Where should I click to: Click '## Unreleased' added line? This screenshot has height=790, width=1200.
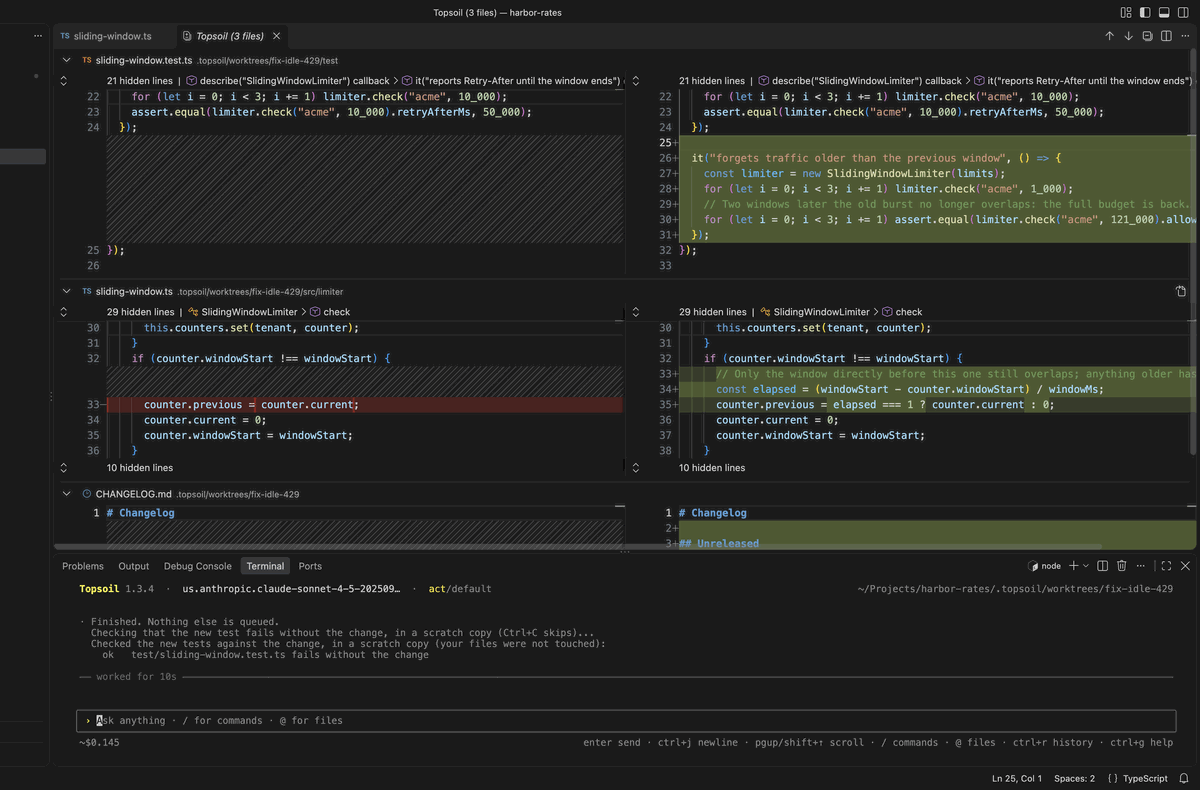click(x=719, y=544)
